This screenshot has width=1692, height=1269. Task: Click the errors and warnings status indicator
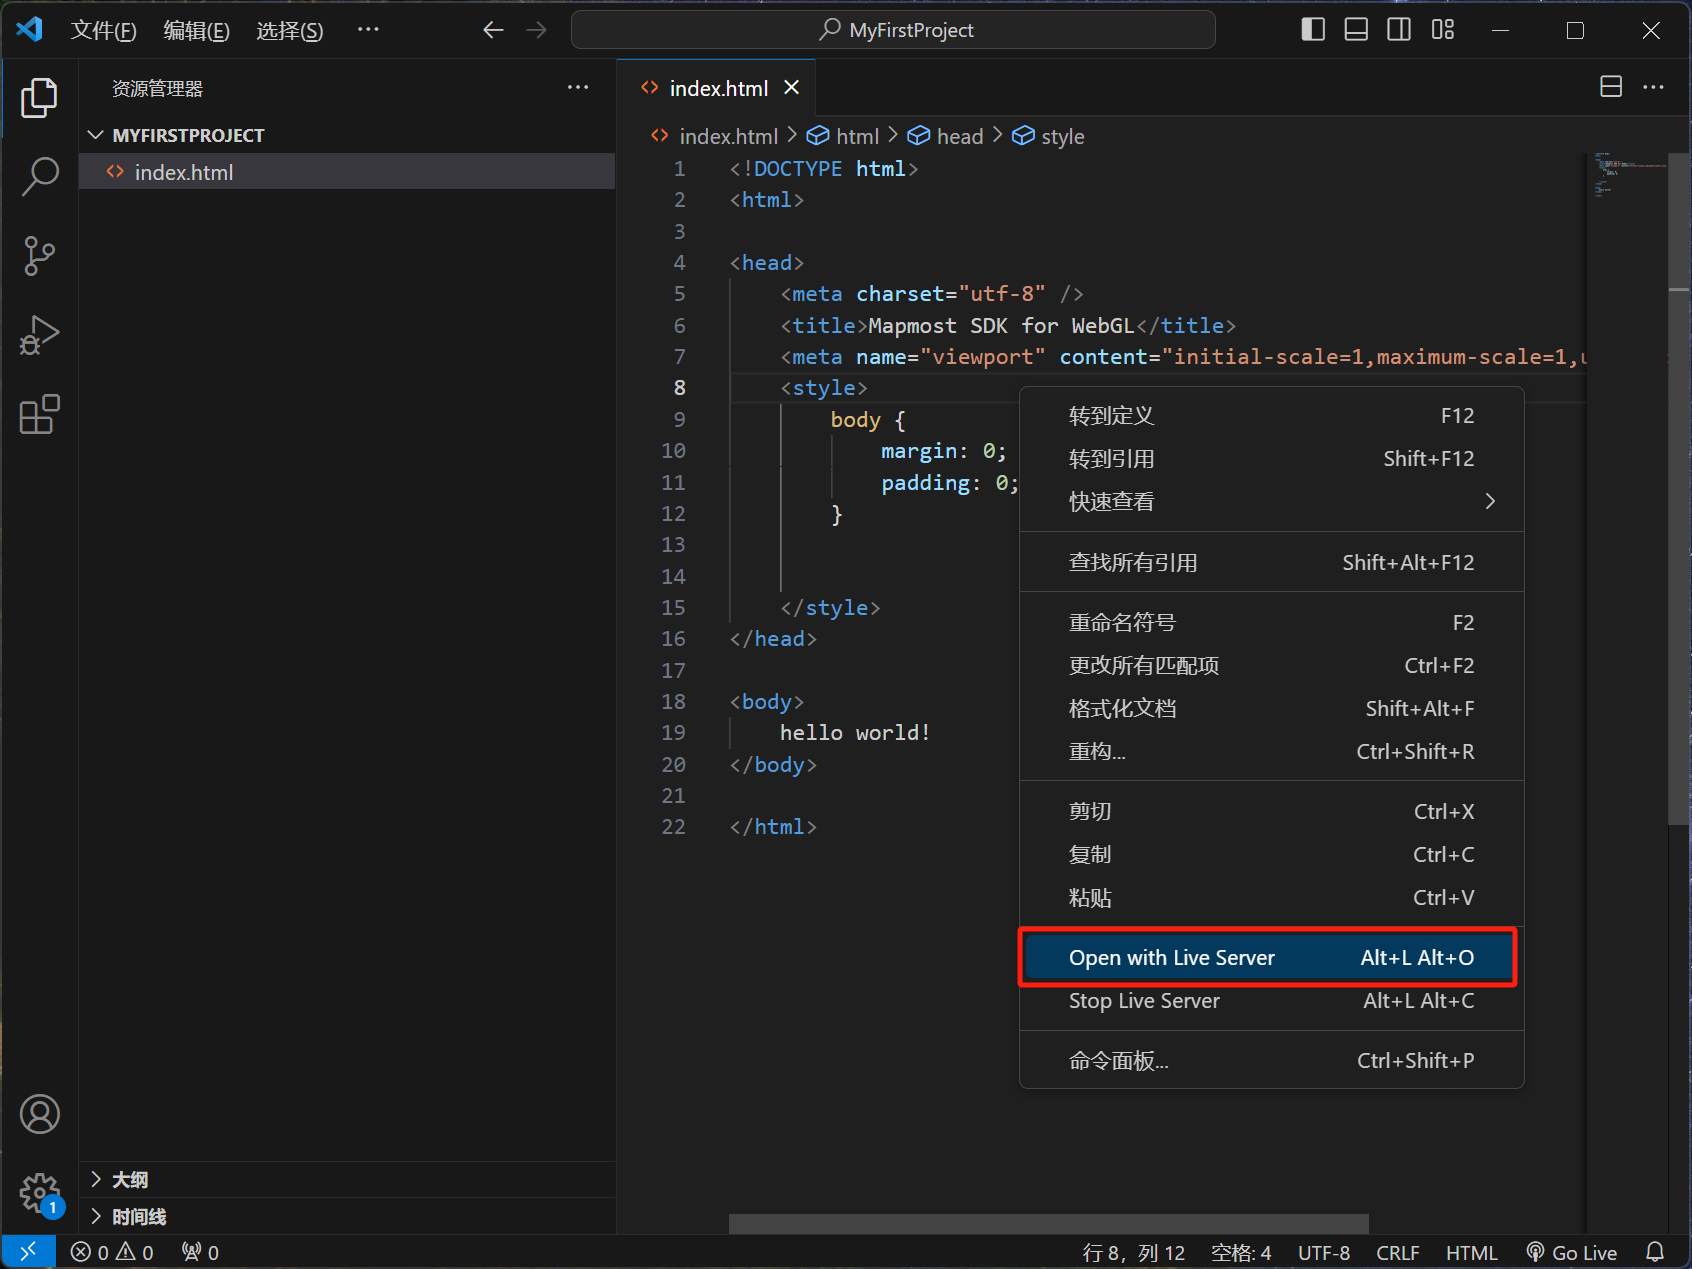(112, 1252)
